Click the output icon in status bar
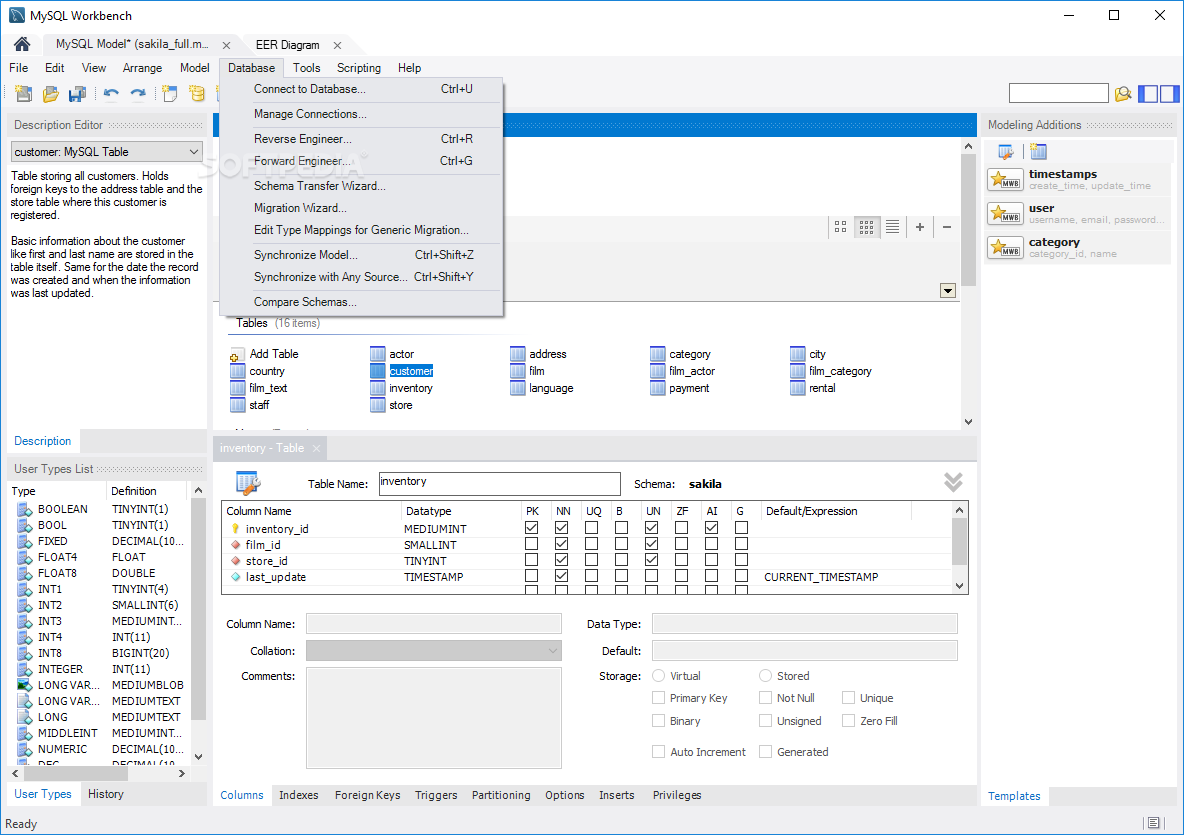 (1153, 823)
